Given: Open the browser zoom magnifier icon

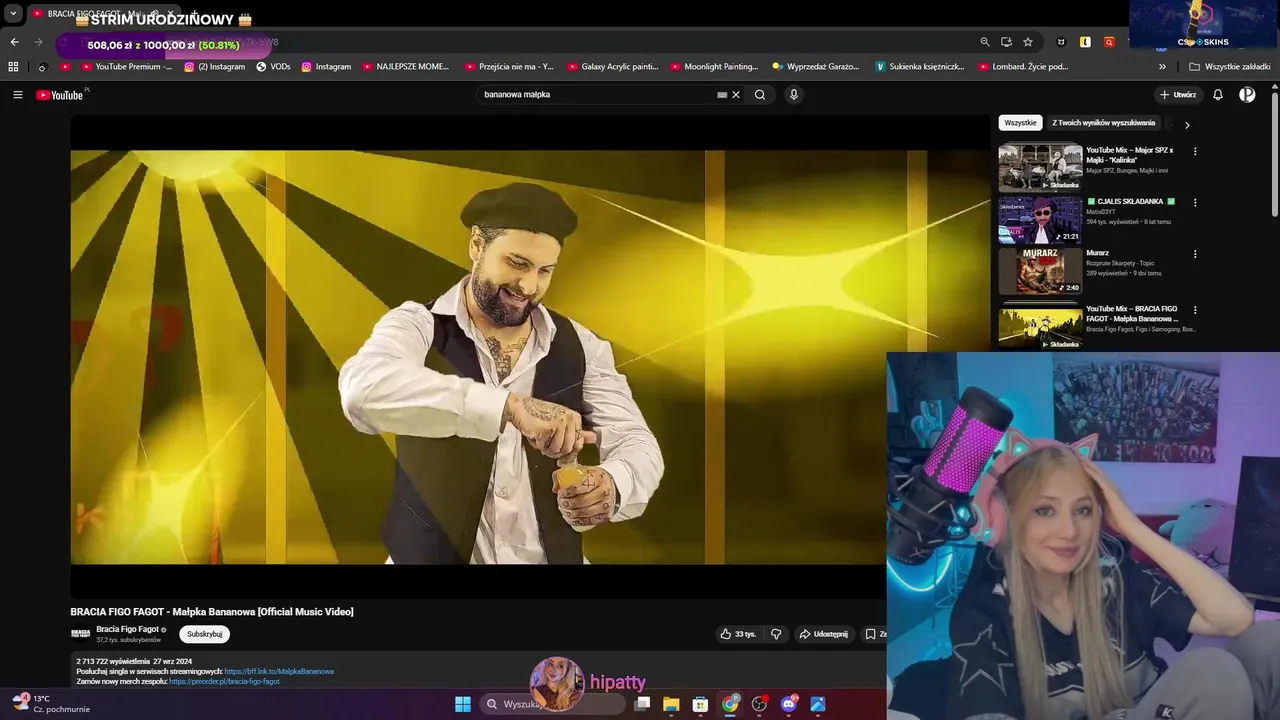Looking at the screenshot, I should [985, 42].
